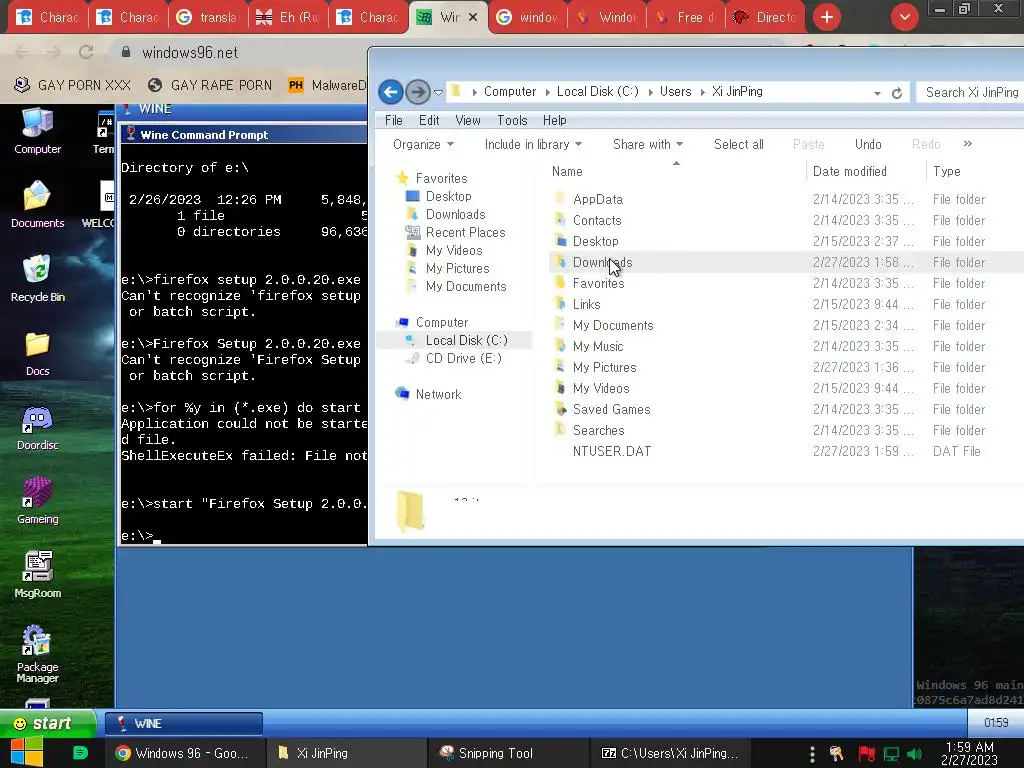
Task: Open MsgRoom desktop shortcut
Action: pyautogui.click(x=37, y=575)
